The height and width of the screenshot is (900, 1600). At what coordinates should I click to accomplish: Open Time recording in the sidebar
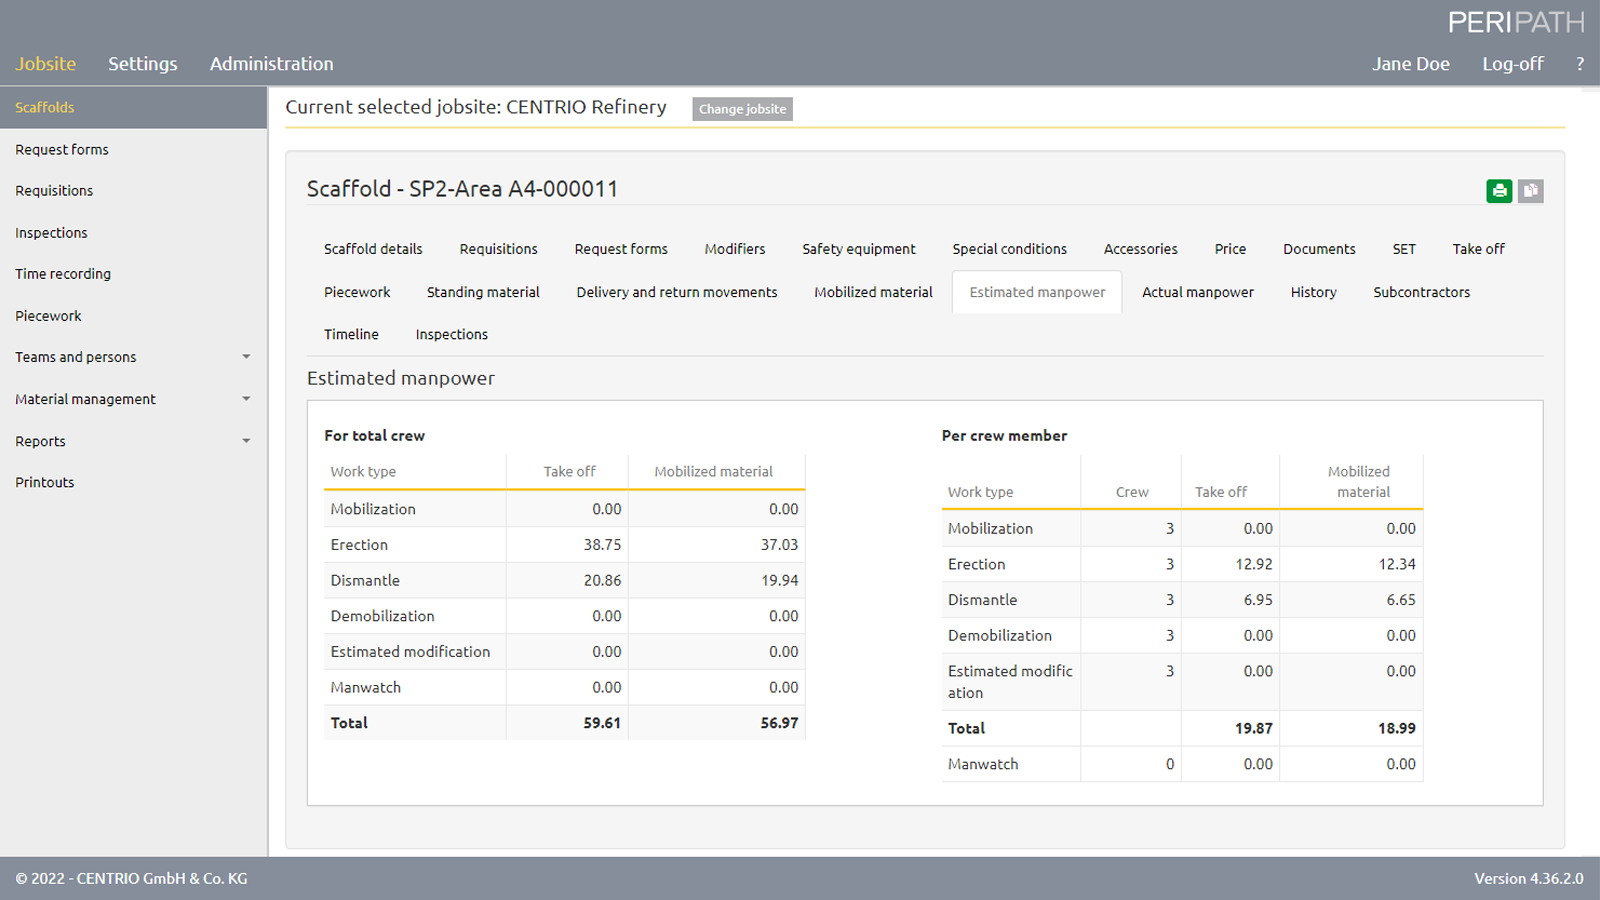coord(62,273)
